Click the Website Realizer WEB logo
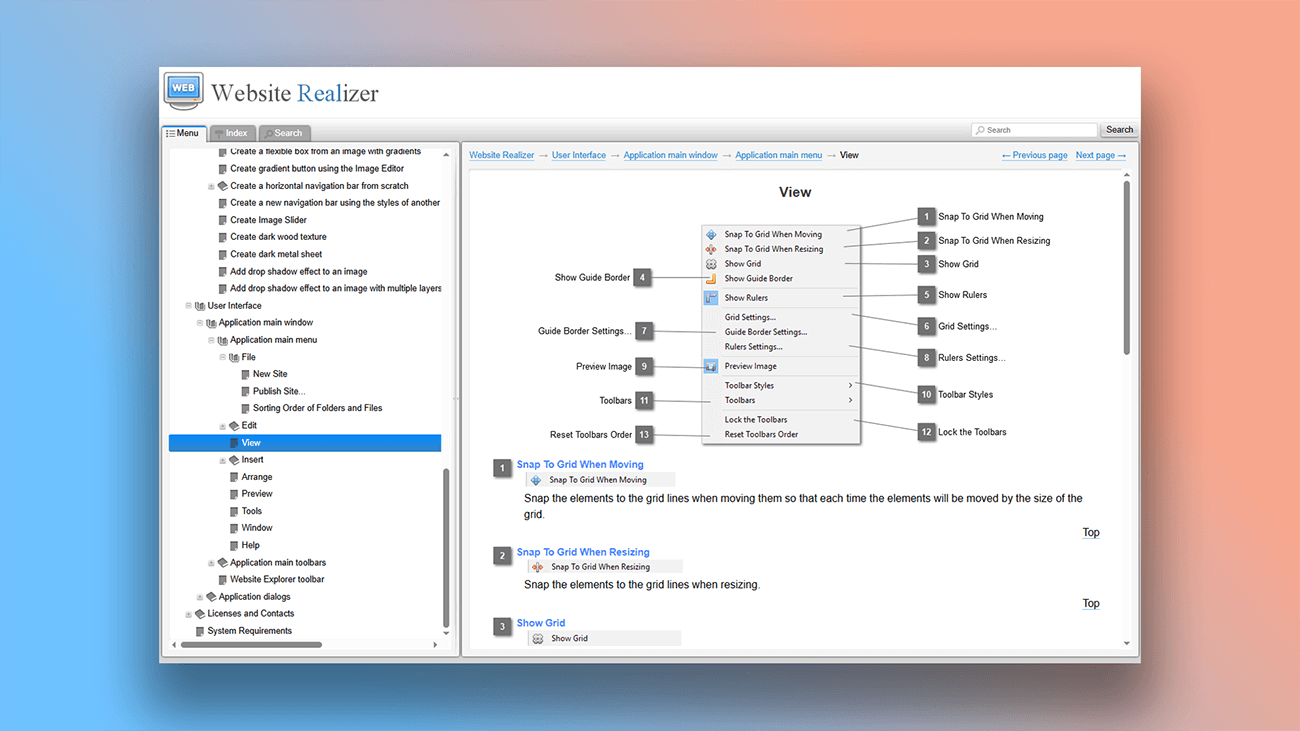 (183, 89)
